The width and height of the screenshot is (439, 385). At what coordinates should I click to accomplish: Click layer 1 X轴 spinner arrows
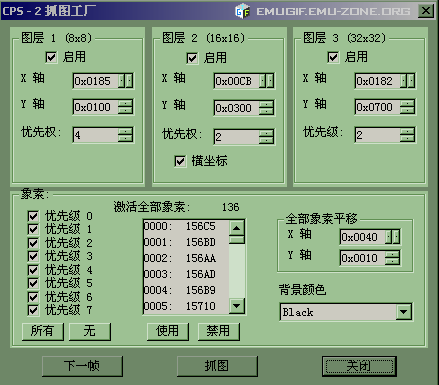(x=126, y=81)
